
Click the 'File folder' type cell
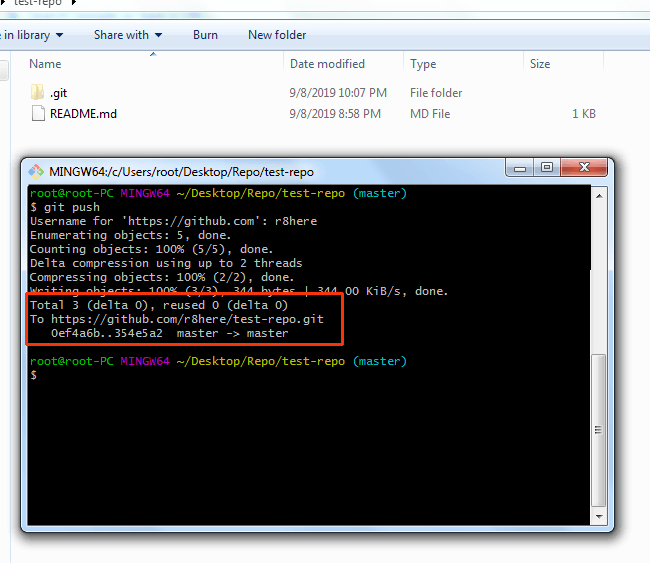click(x=436, y=93)
